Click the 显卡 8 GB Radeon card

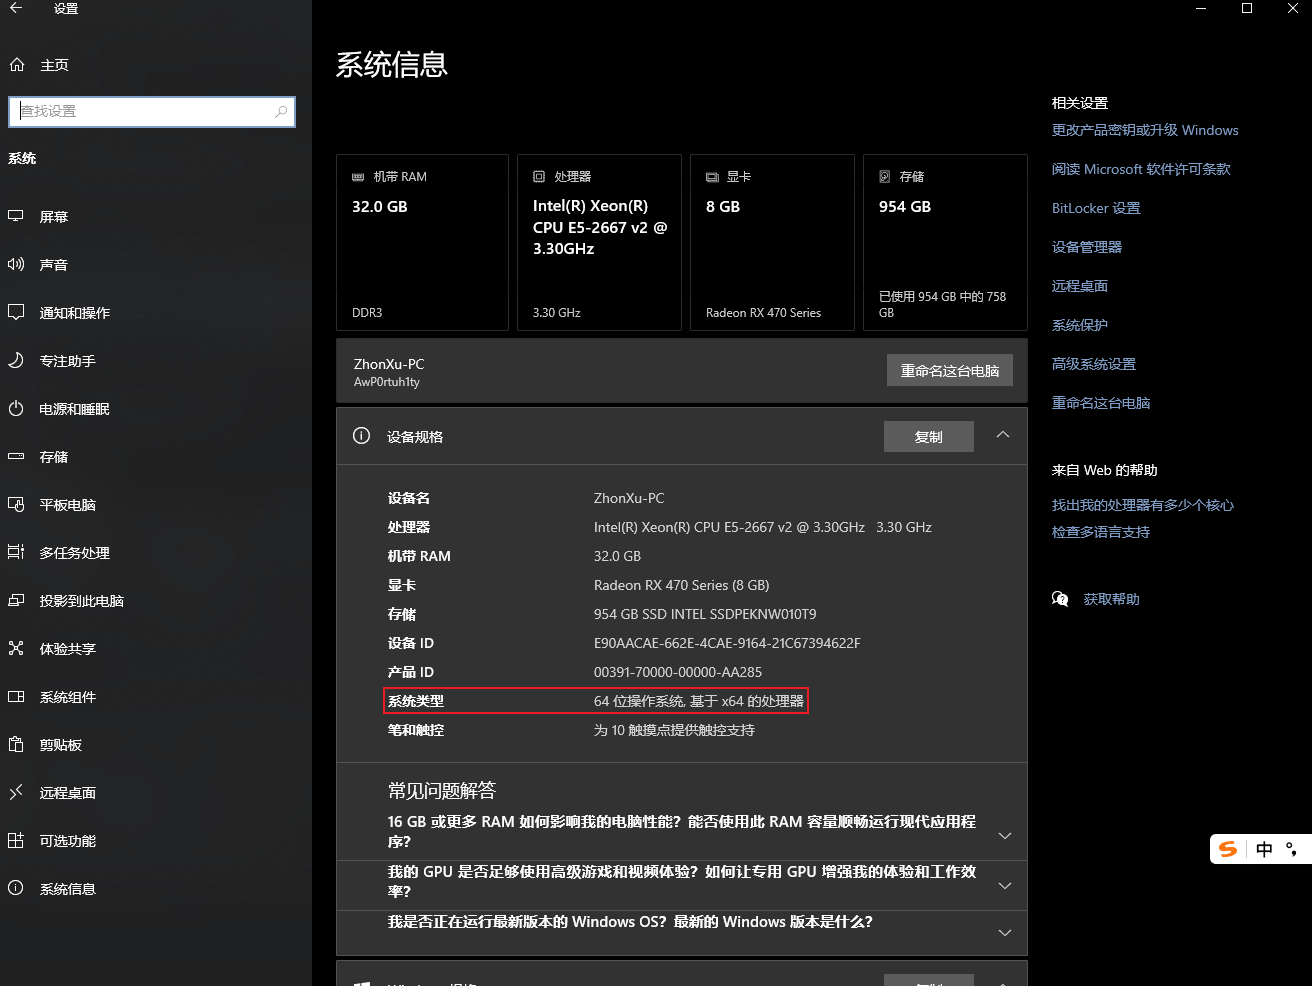pos(772,242)
